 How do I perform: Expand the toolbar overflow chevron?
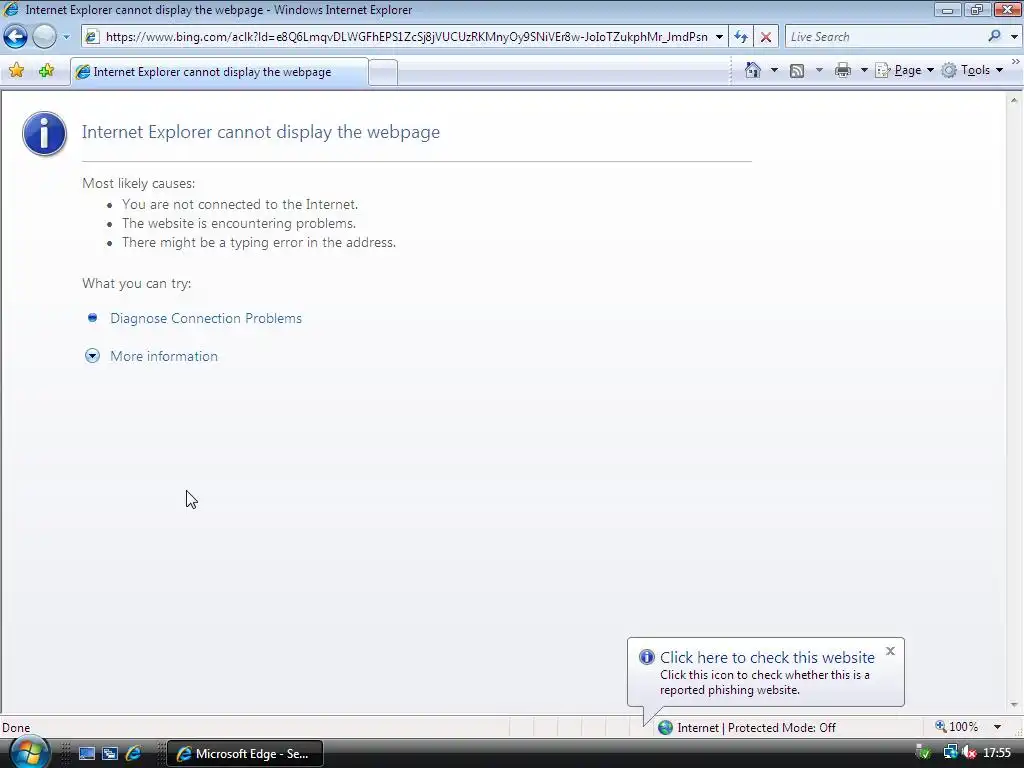click(x=1016, y=61)
